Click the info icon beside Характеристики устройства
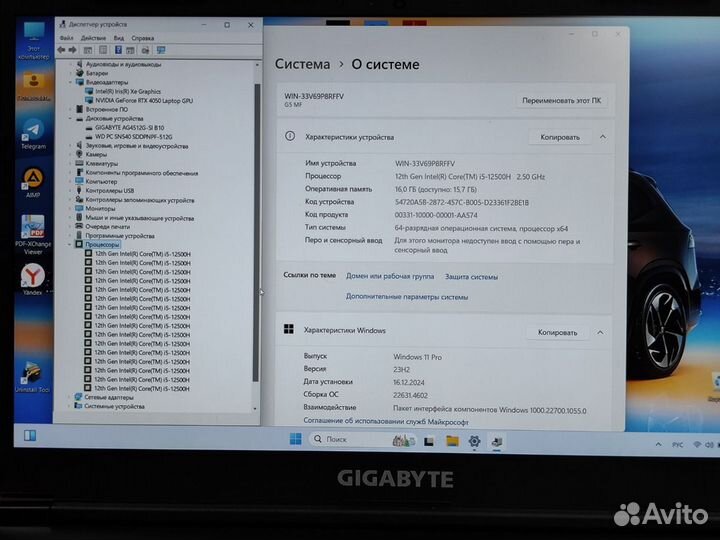 (290, 136)
